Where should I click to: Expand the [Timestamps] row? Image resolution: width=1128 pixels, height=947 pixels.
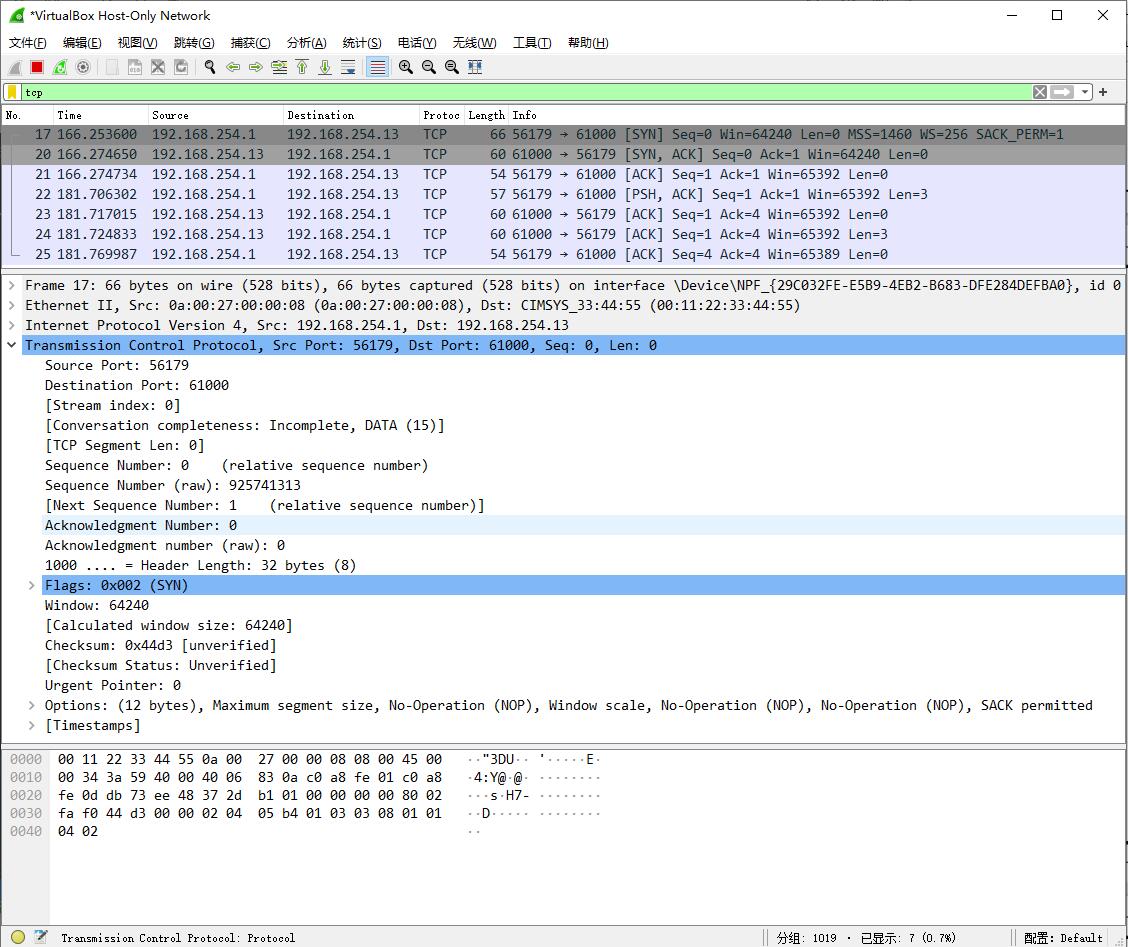click(32, 725)
